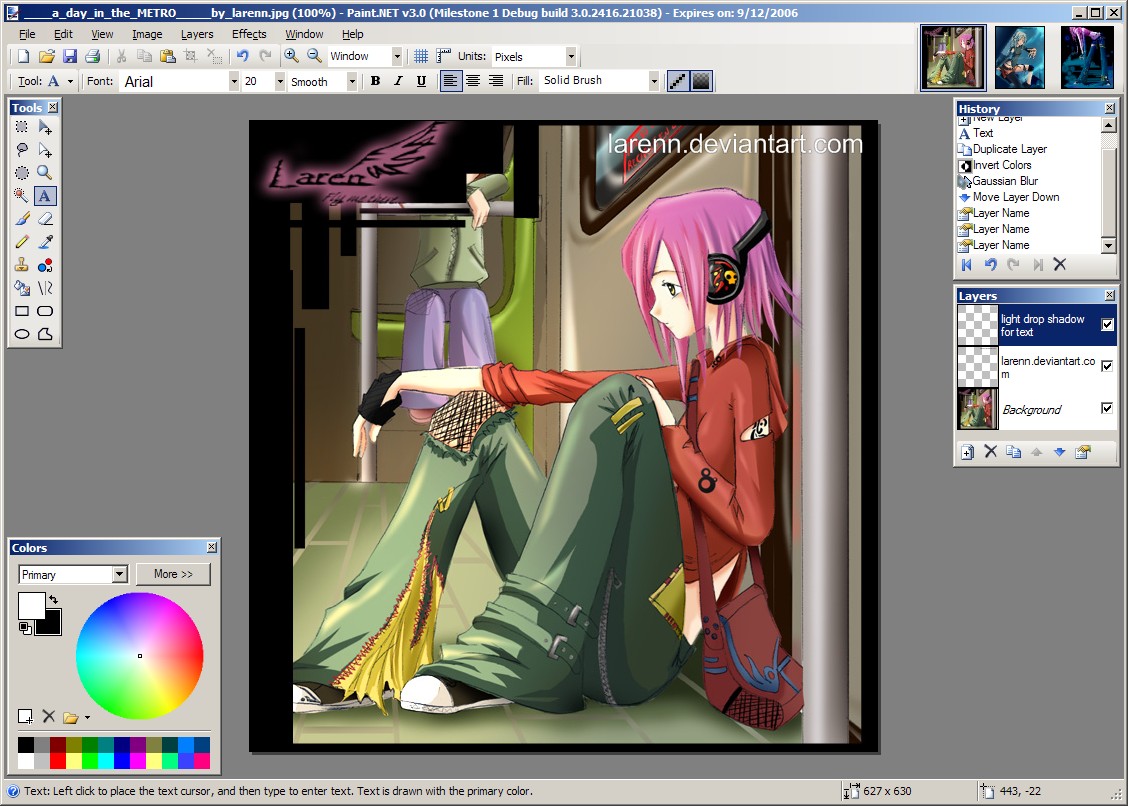
Task: Select the Rectangle Select tool
Action: [x=22, y=127]
